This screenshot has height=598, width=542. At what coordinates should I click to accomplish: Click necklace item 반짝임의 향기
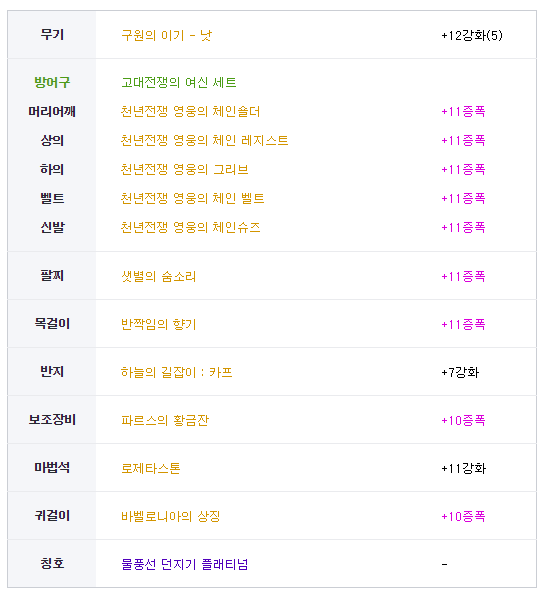point(158,324)
